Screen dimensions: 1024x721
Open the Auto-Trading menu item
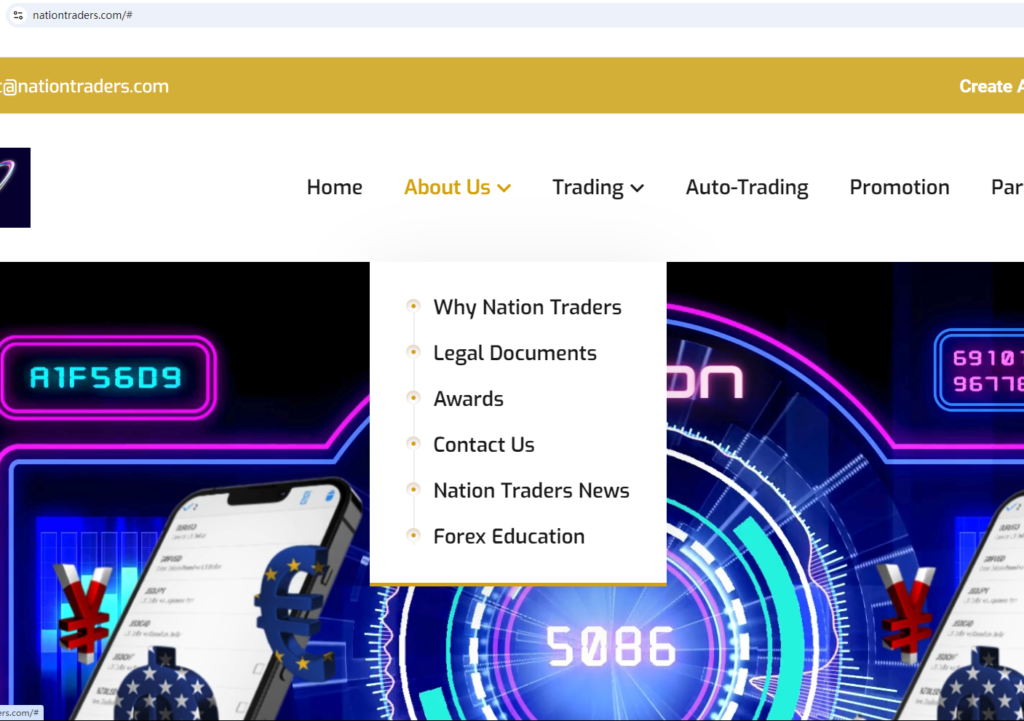747,187
